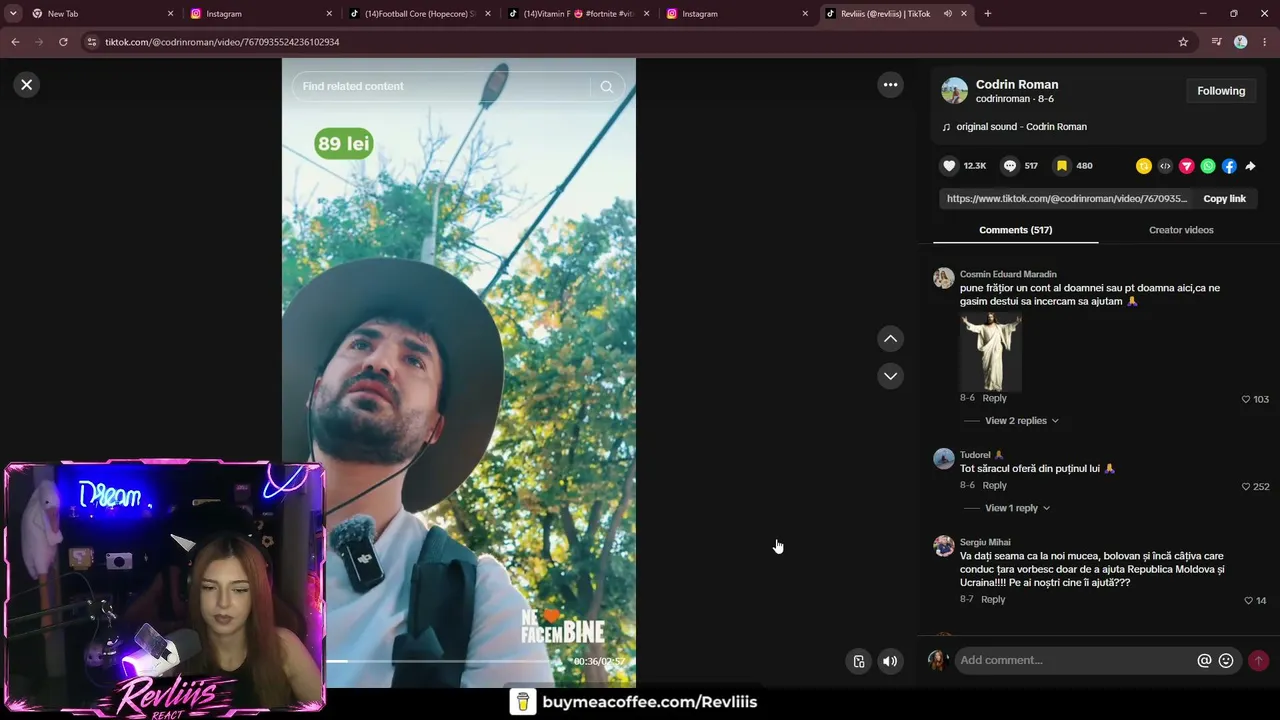Open more share options arrow
This screenshot has width=1280, height=720.
pyautogui.click(x=1250, y=166)
